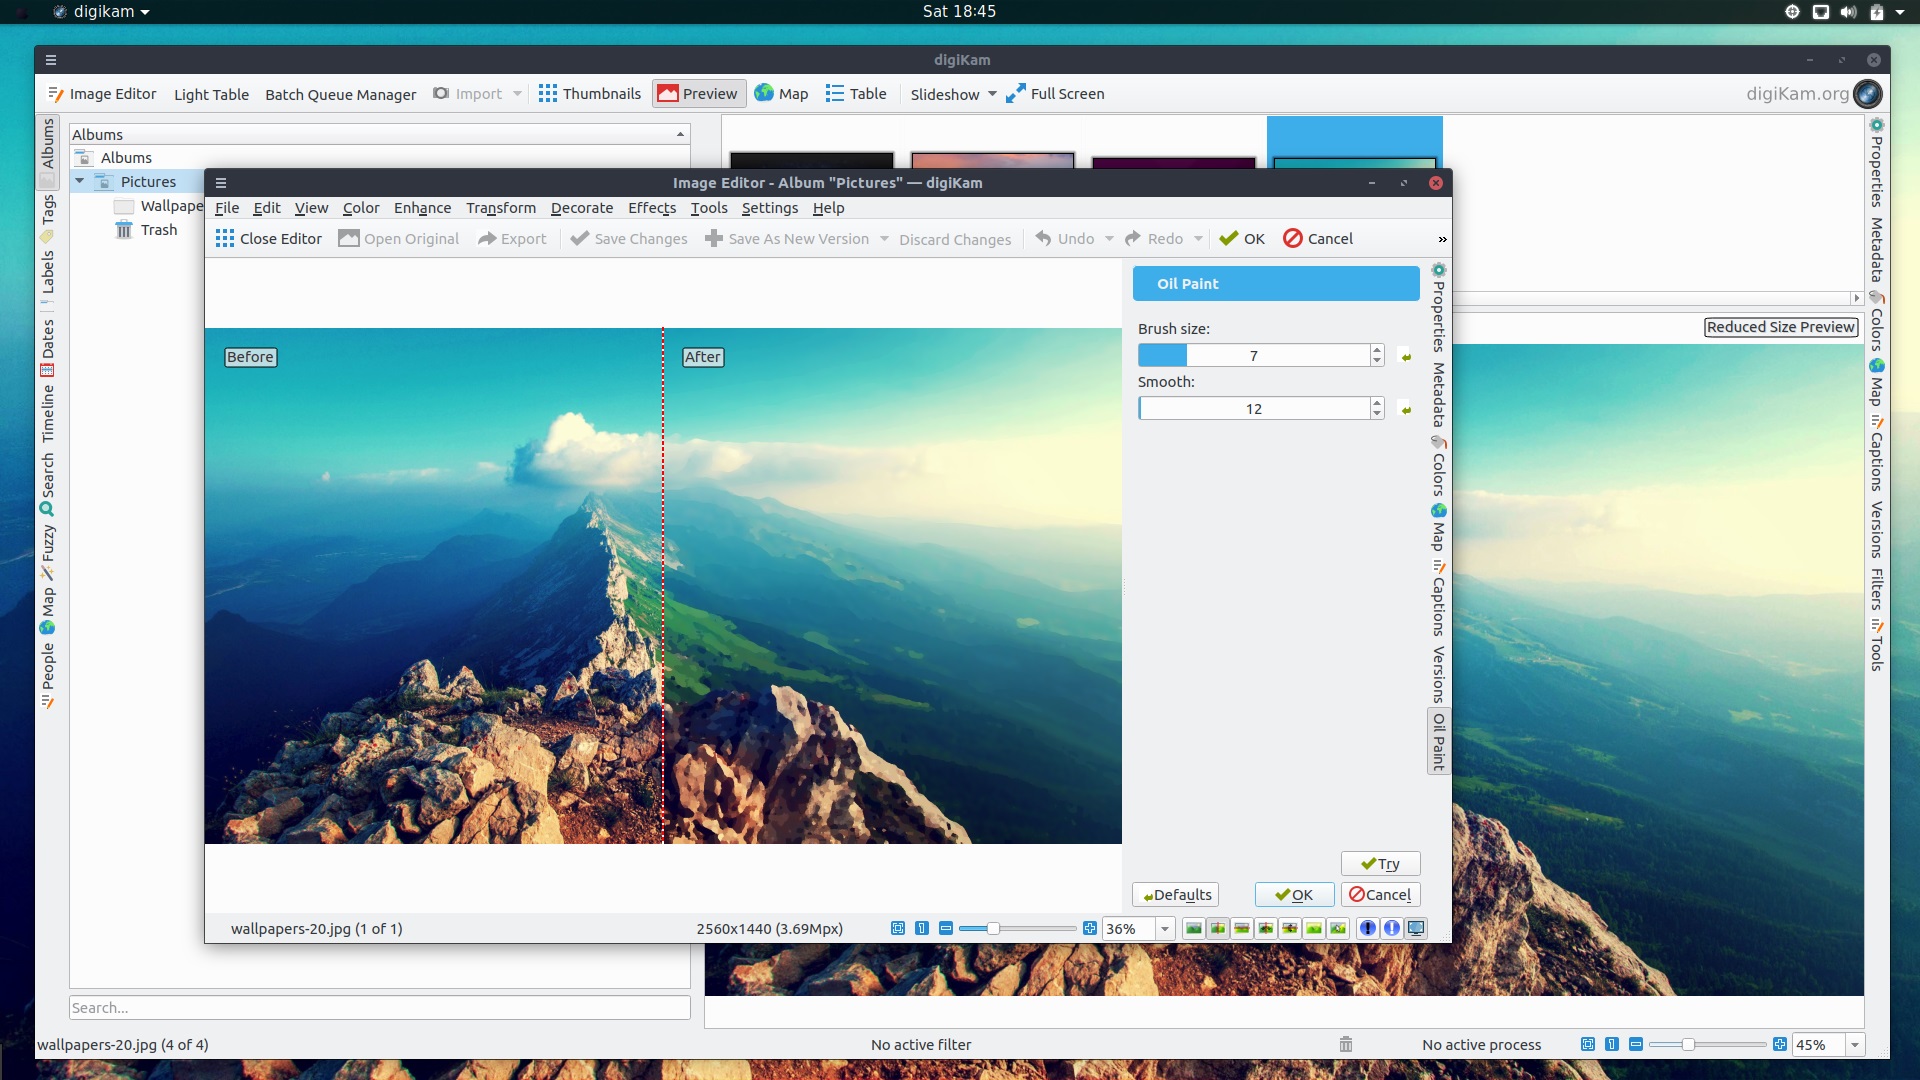Open the Map view in digiKam toolbar
Image resolution: width=1920 pixels, height=1080 pixels.
coord(781,93)
